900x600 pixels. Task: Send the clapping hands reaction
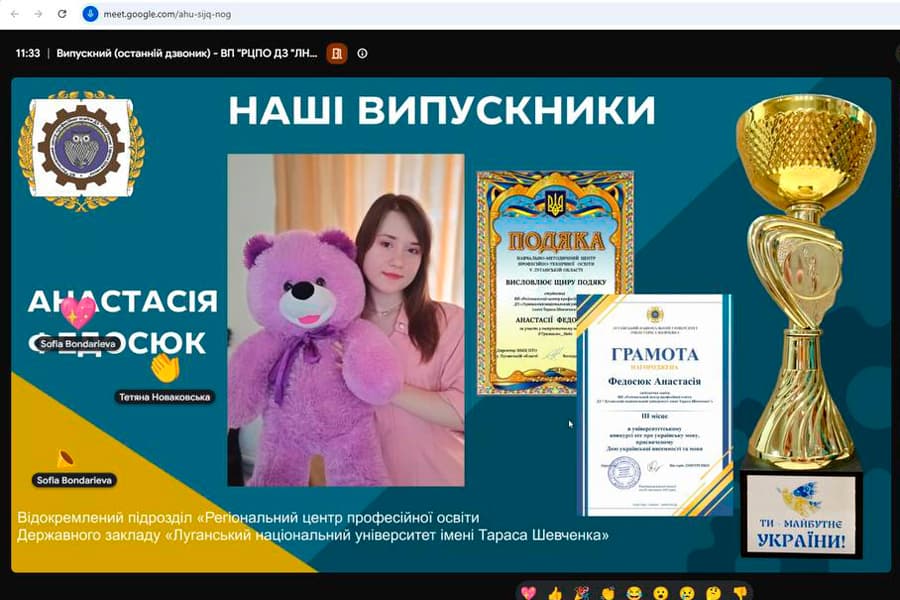pos(608,593)
